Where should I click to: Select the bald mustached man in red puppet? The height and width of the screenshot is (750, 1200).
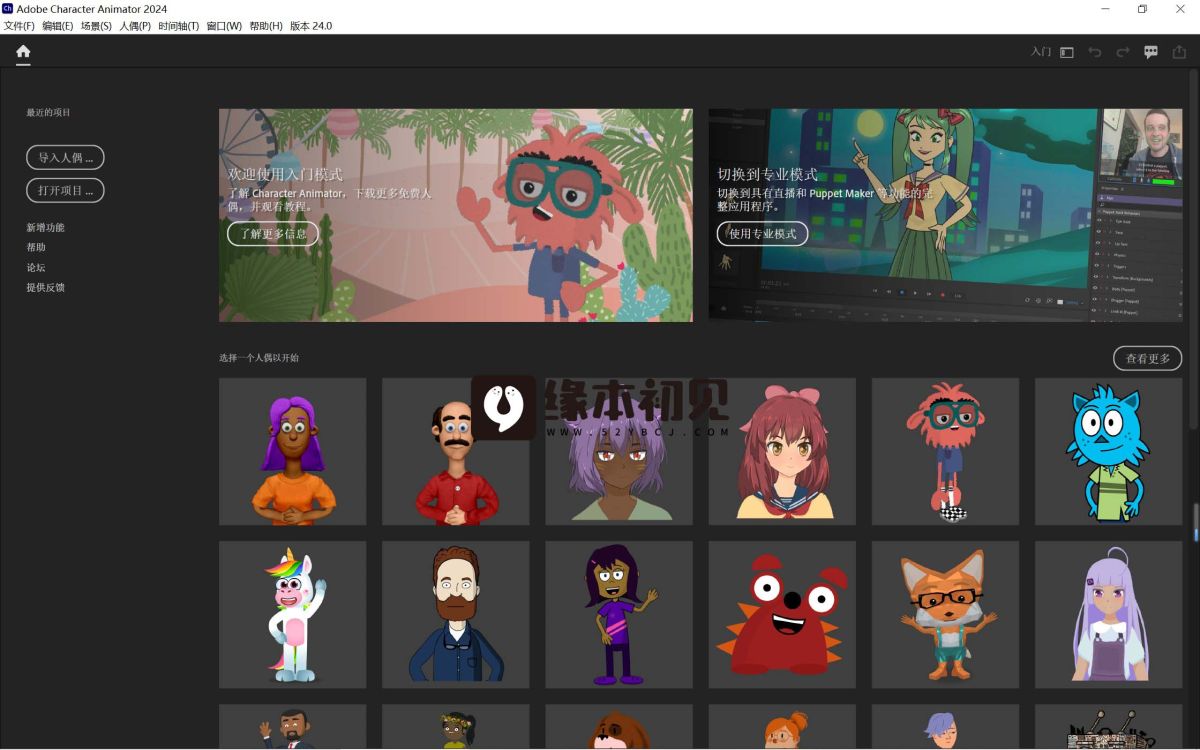pos(456,452)
